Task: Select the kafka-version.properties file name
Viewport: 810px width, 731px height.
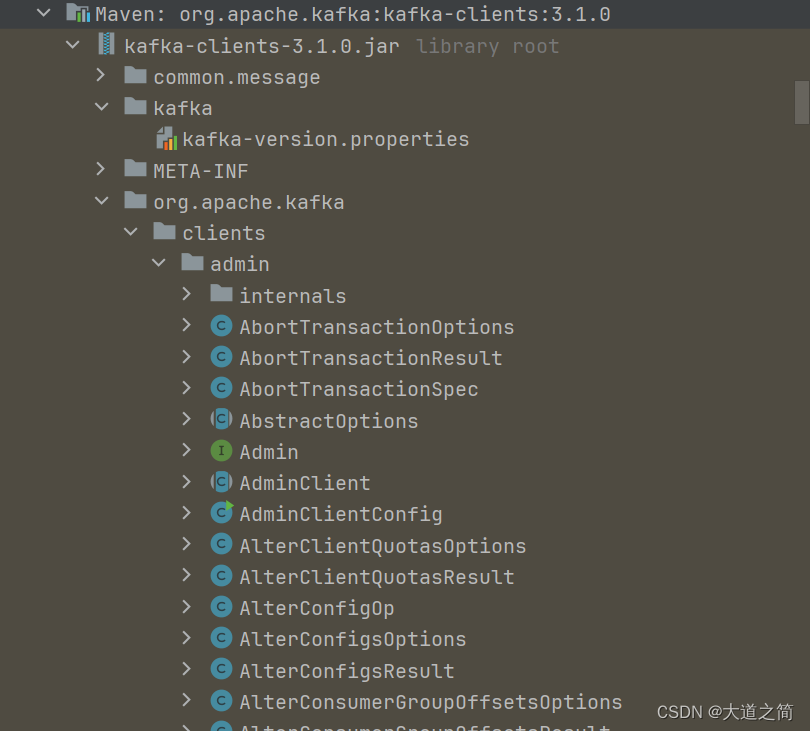Action: pyautogui.click(x=325, y=139)
